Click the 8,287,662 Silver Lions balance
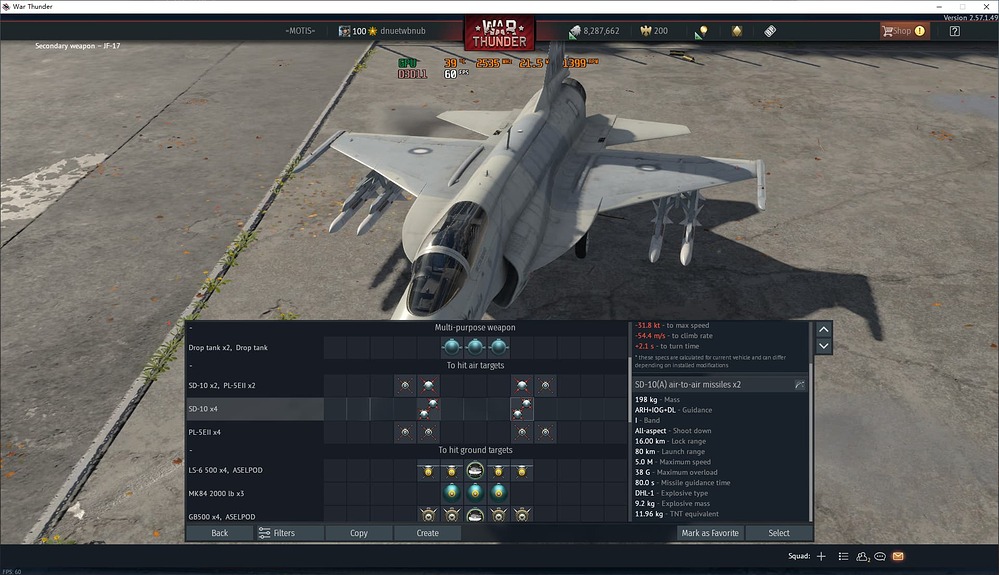 click(x=601, y=31)
